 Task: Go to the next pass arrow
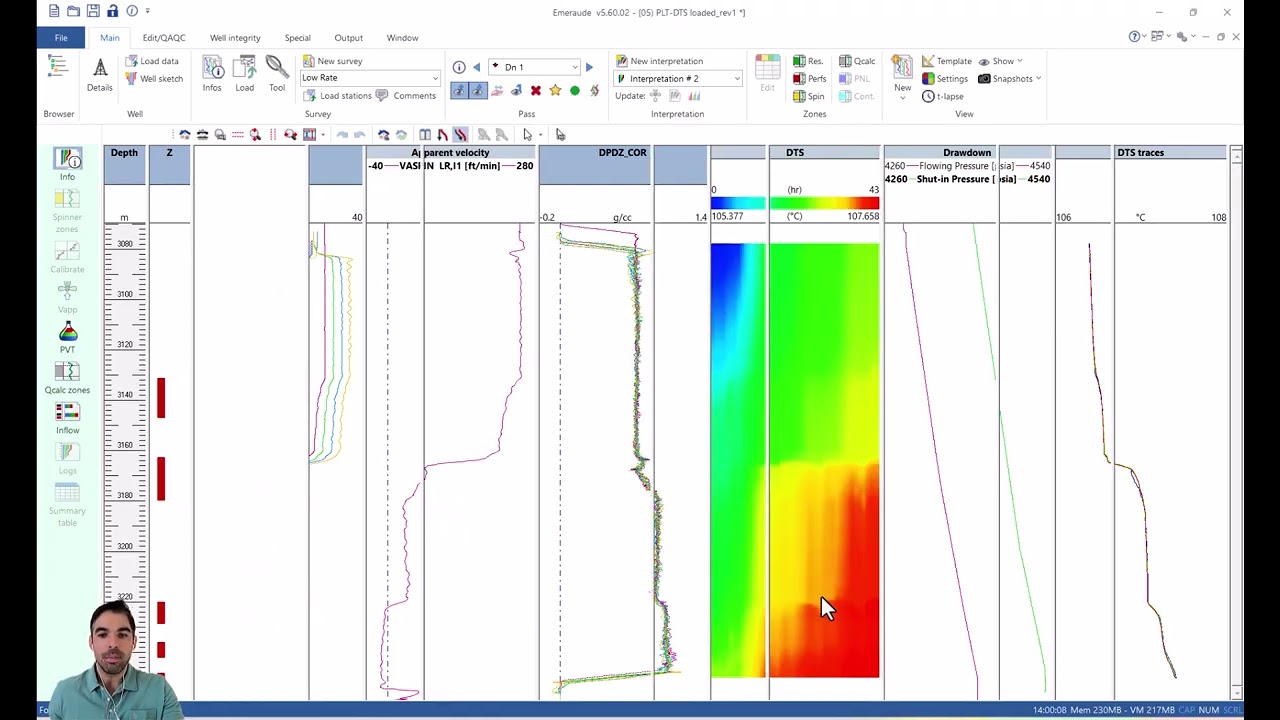589,67
